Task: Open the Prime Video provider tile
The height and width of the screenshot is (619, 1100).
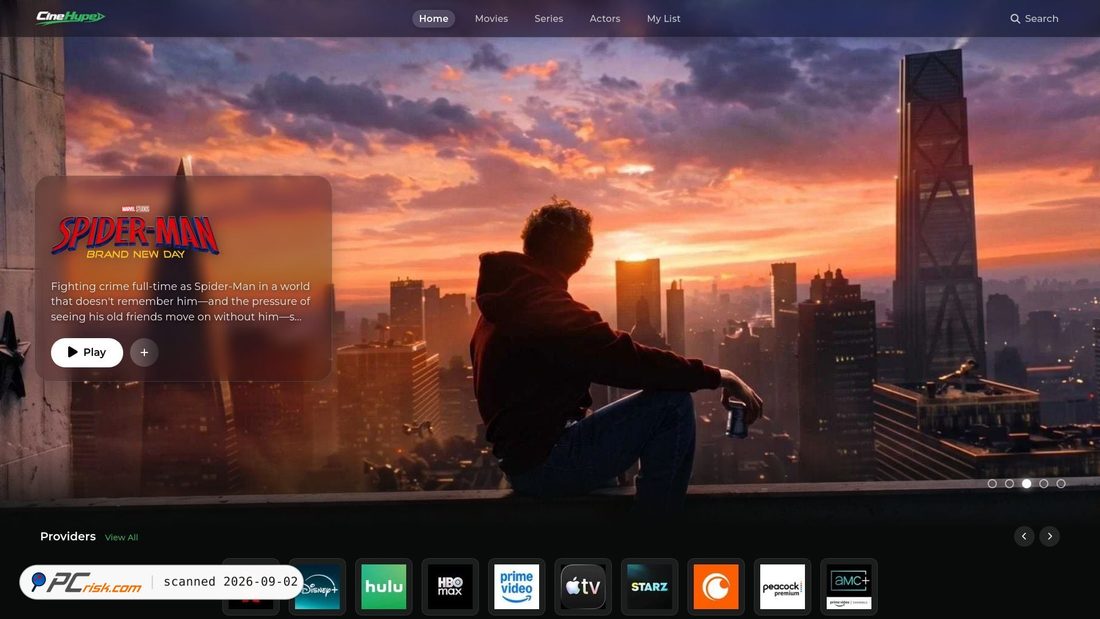Action: [516, 587]
